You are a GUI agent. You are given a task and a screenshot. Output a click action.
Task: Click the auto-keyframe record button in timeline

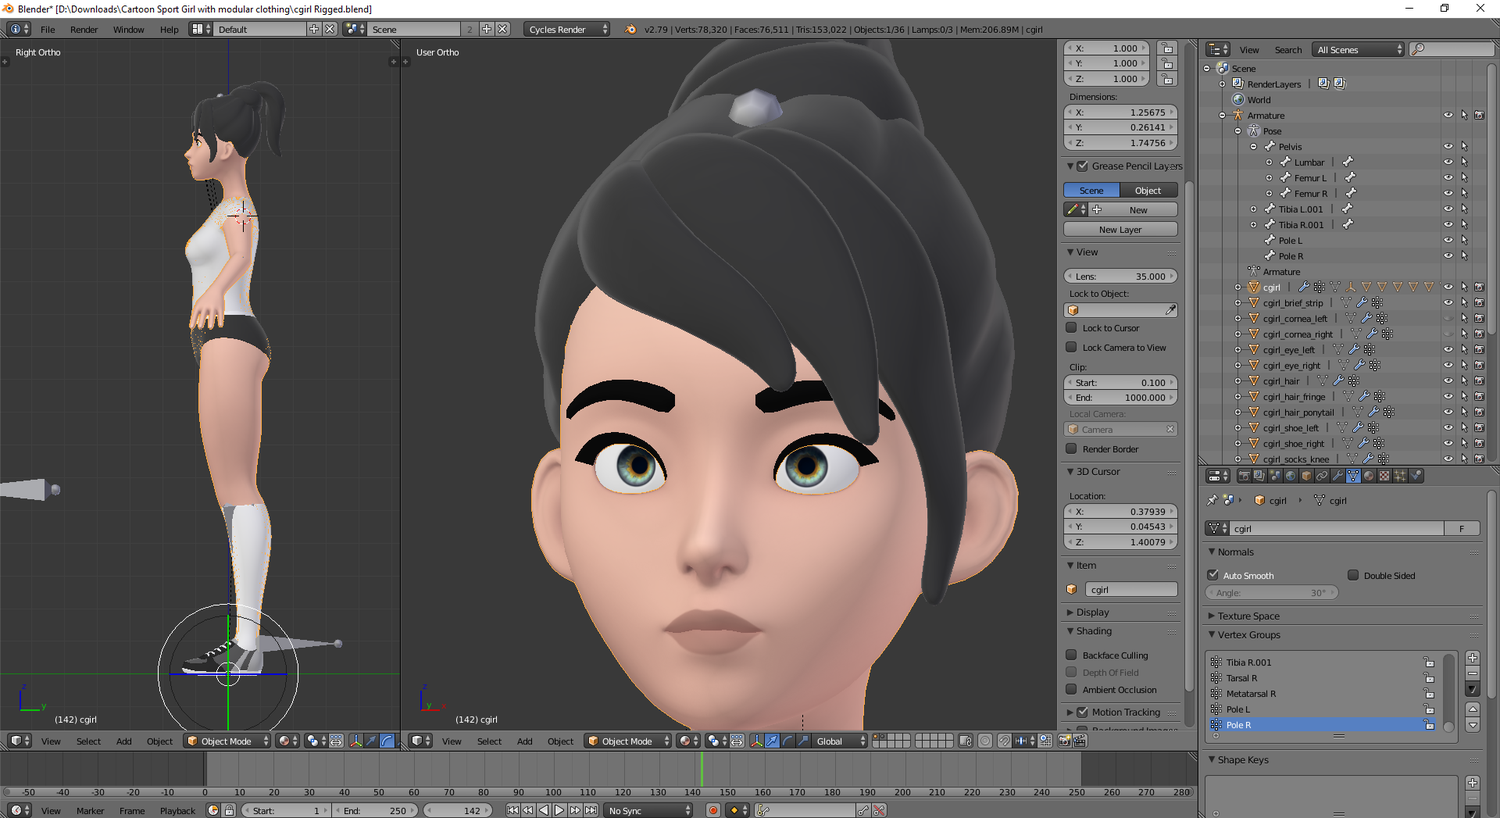[713, 810]
